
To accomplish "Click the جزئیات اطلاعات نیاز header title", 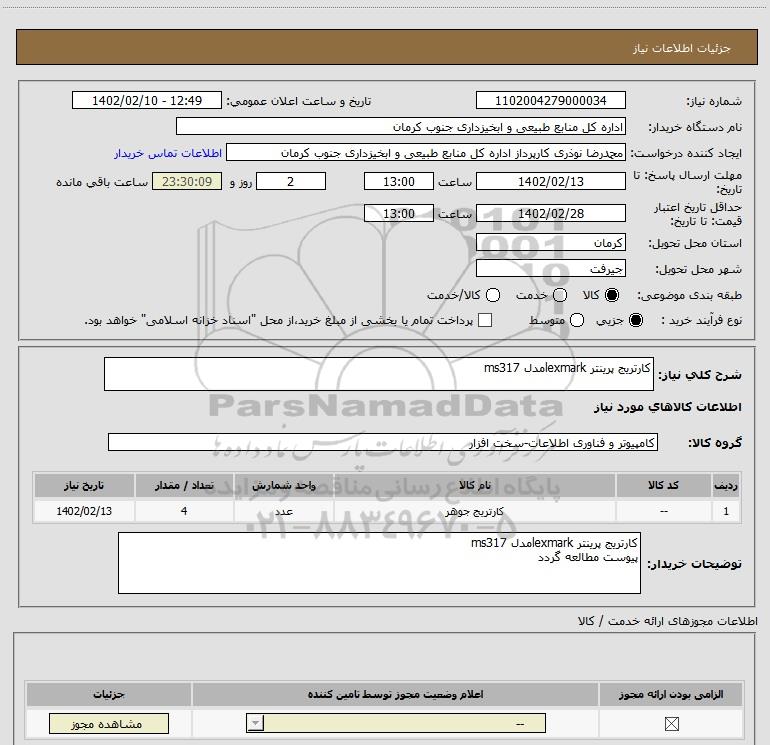I will point(681,48).
